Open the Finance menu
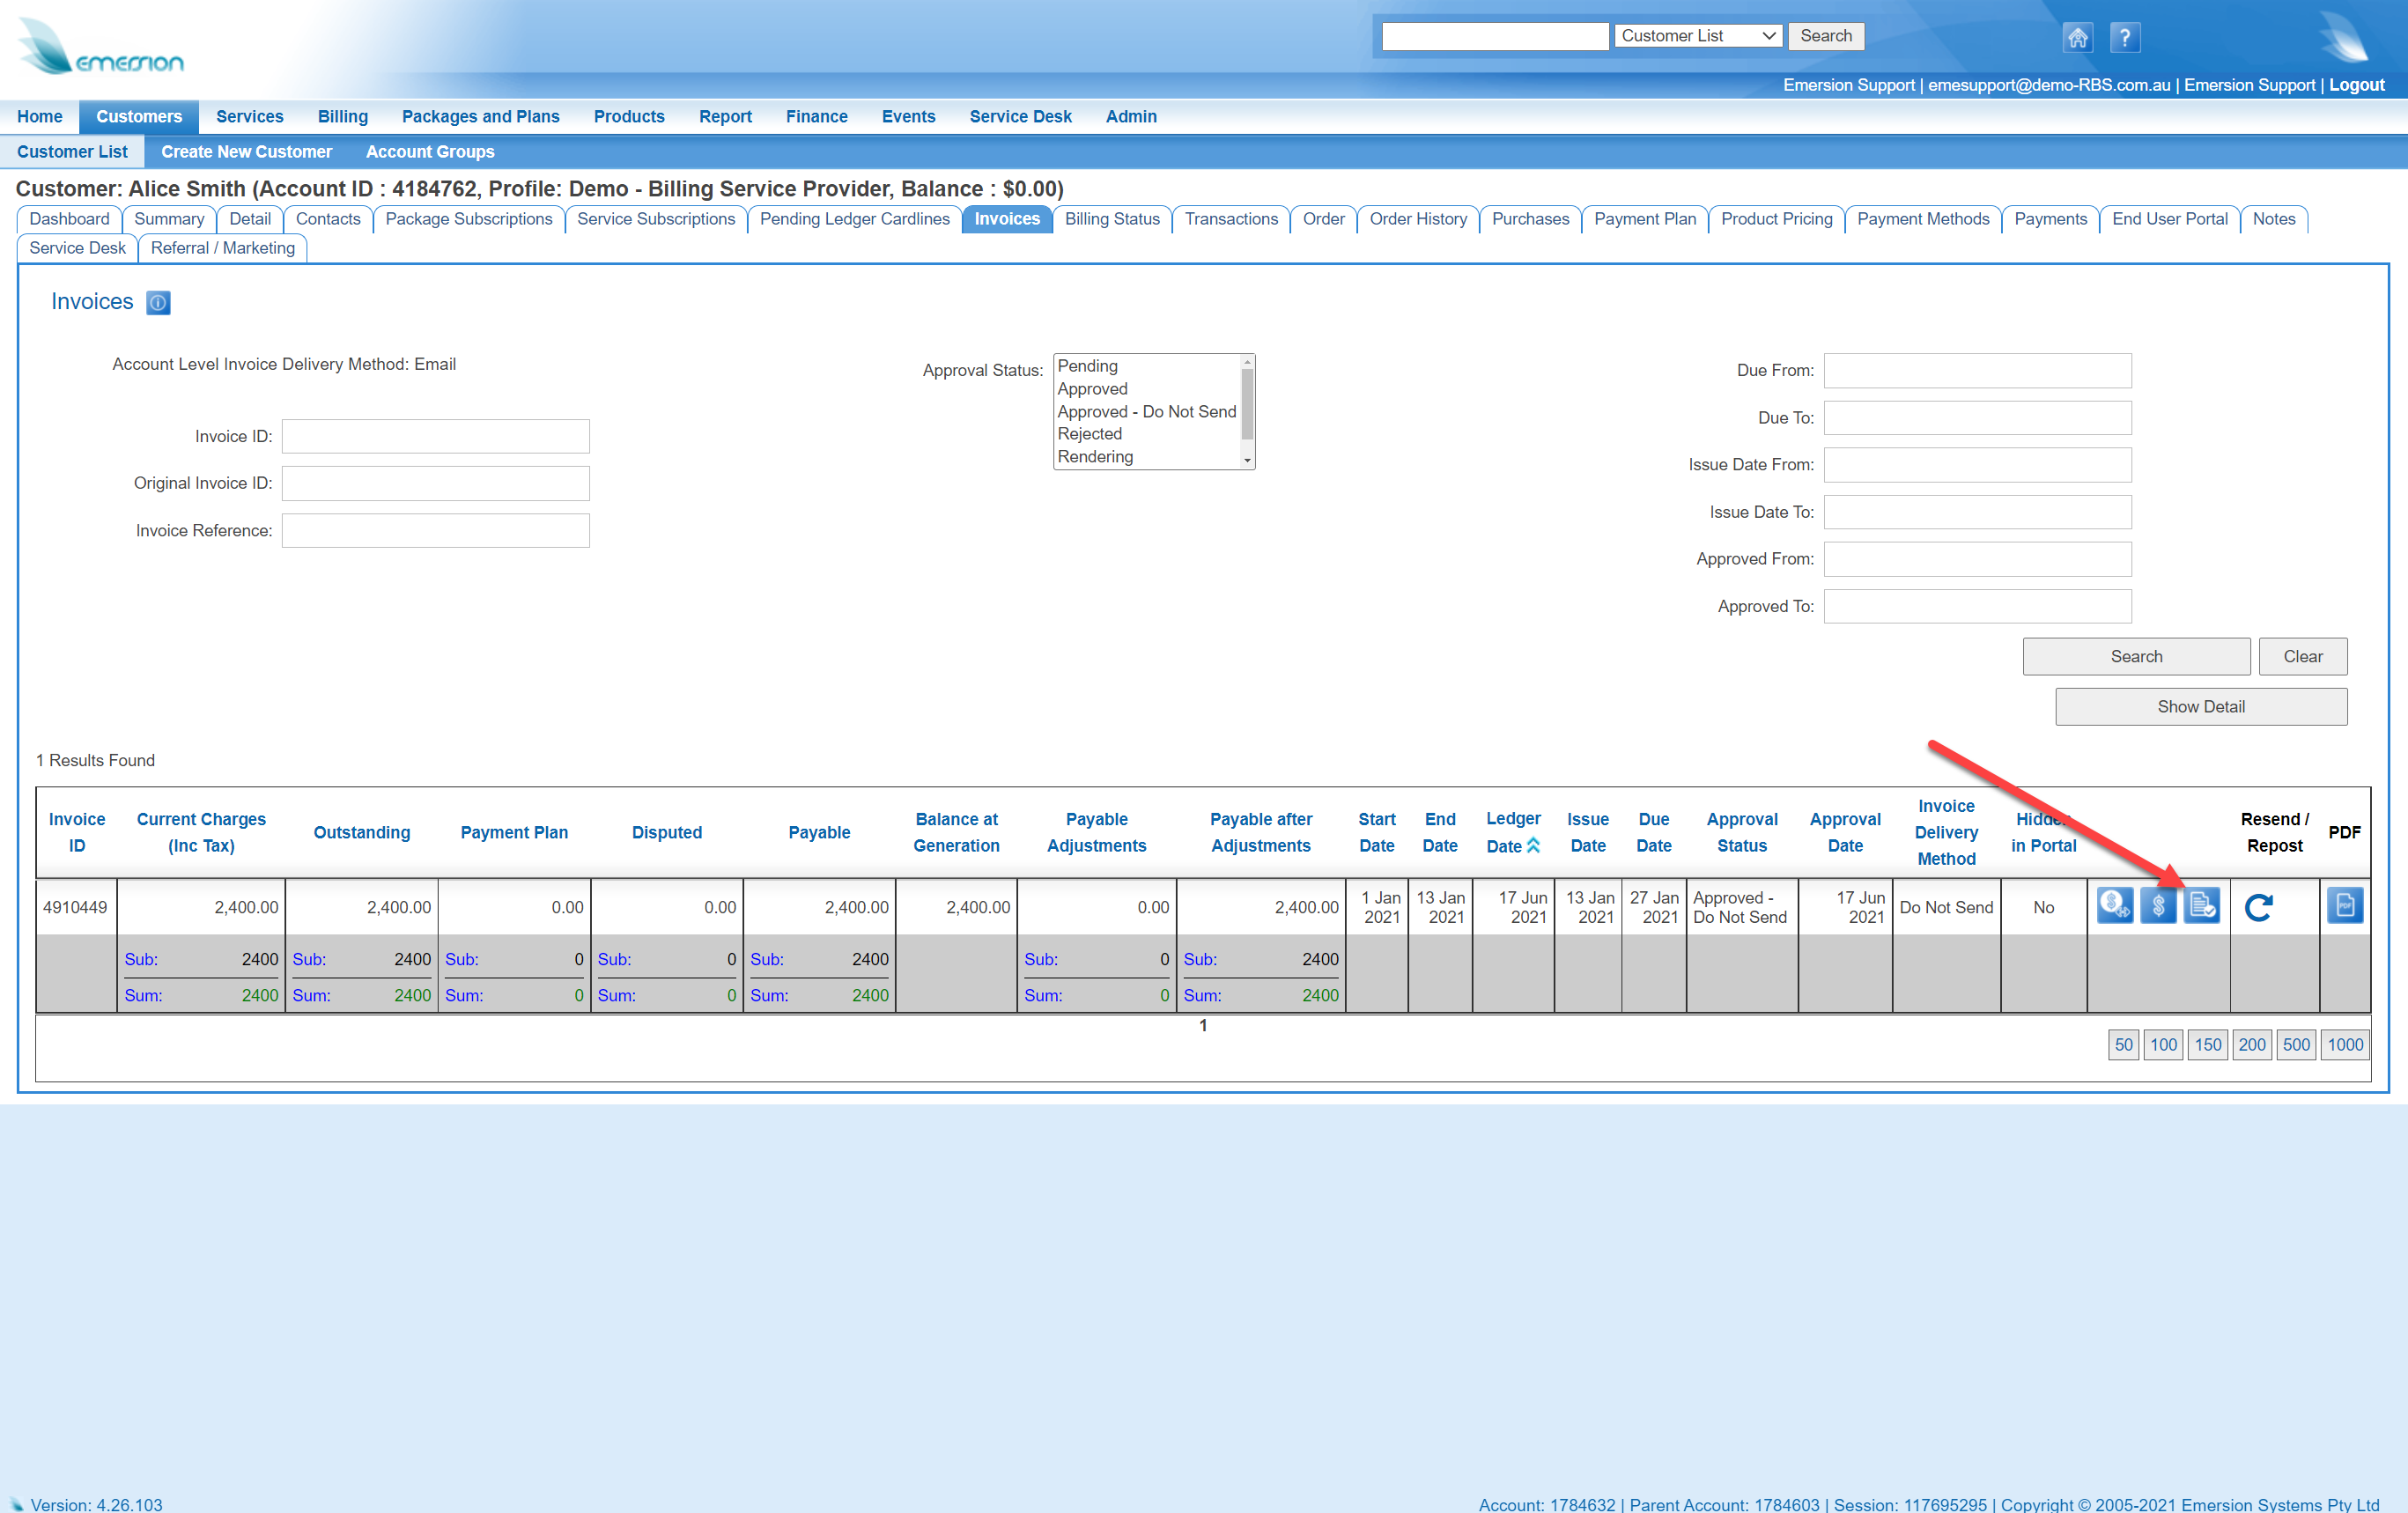Viewport: 2408px width, 1513px height. tap(816, 116)
